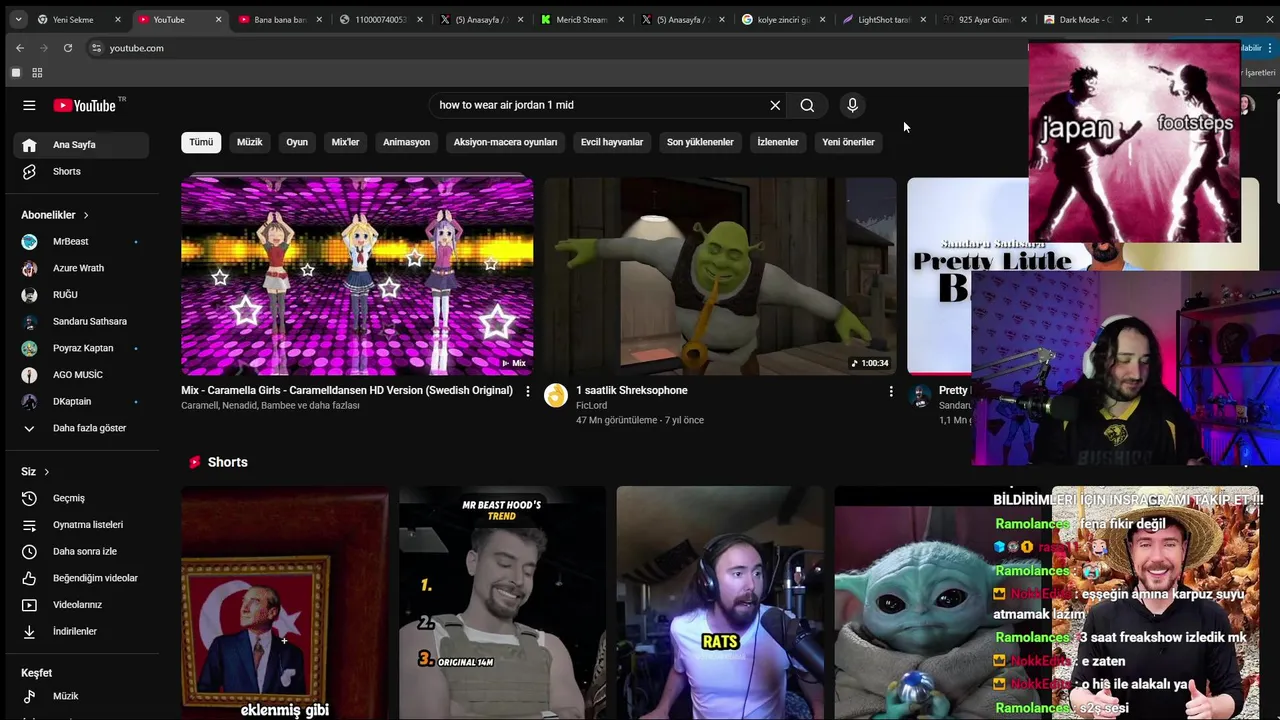The height and width of the screenshot is (720, 1280).
Task: Open the Sandaru Sathsara subscription
Action: tap(81, 321)
